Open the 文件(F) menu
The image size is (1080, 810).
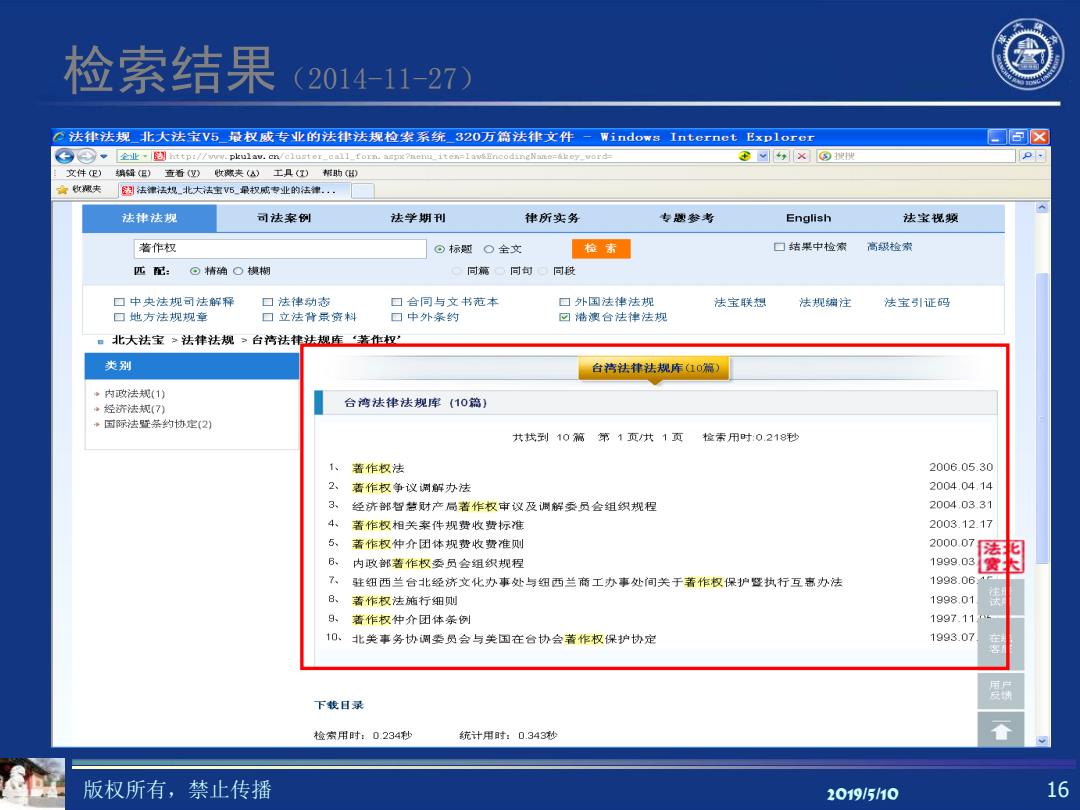[x=83, y=173]
